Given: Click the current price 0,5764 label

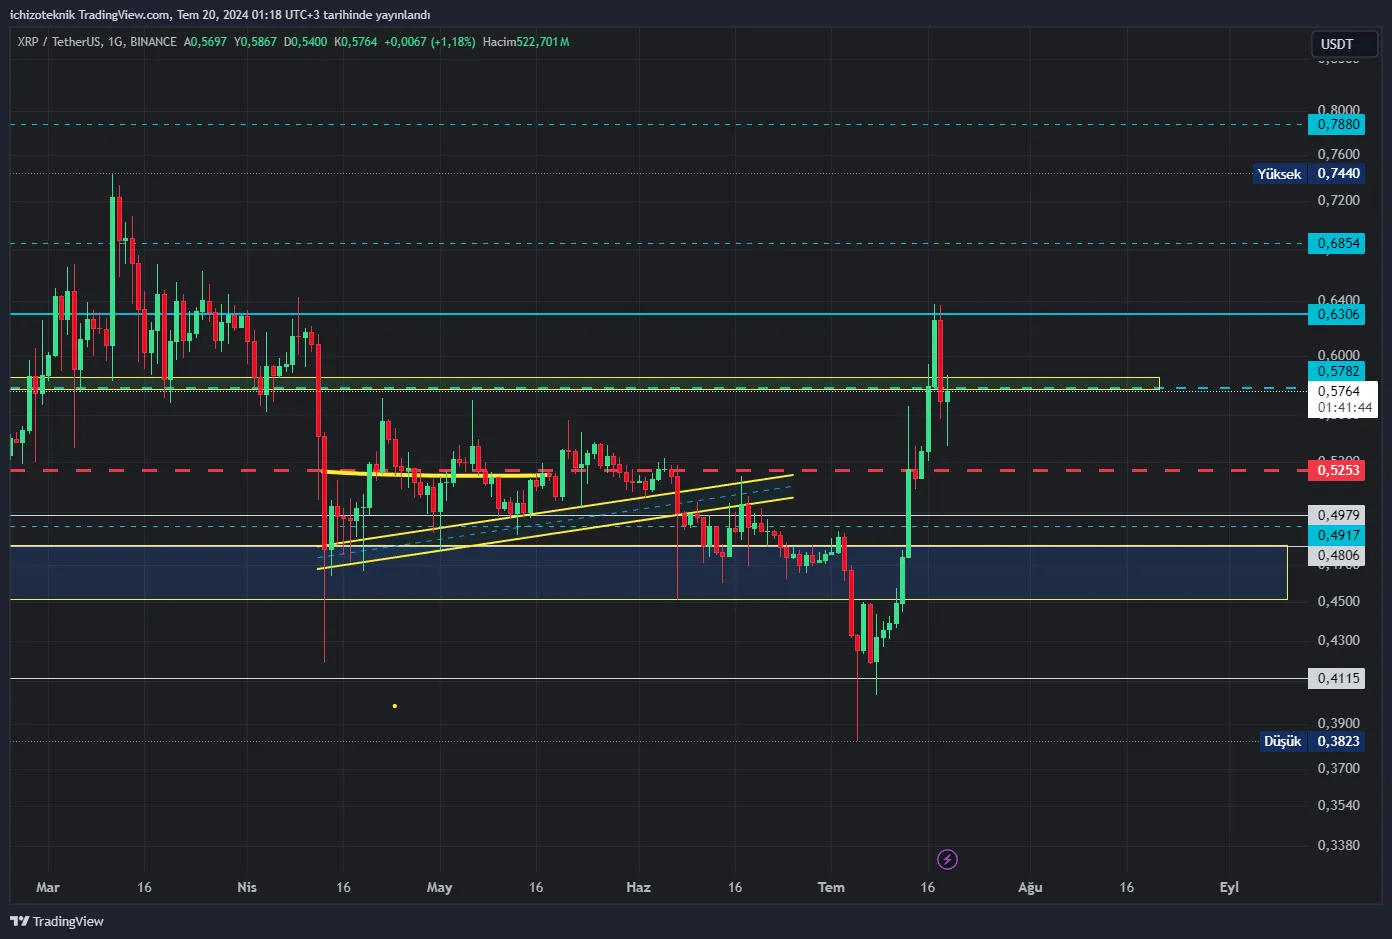Looking at the screenshot, I should [x=1342, y=399].
